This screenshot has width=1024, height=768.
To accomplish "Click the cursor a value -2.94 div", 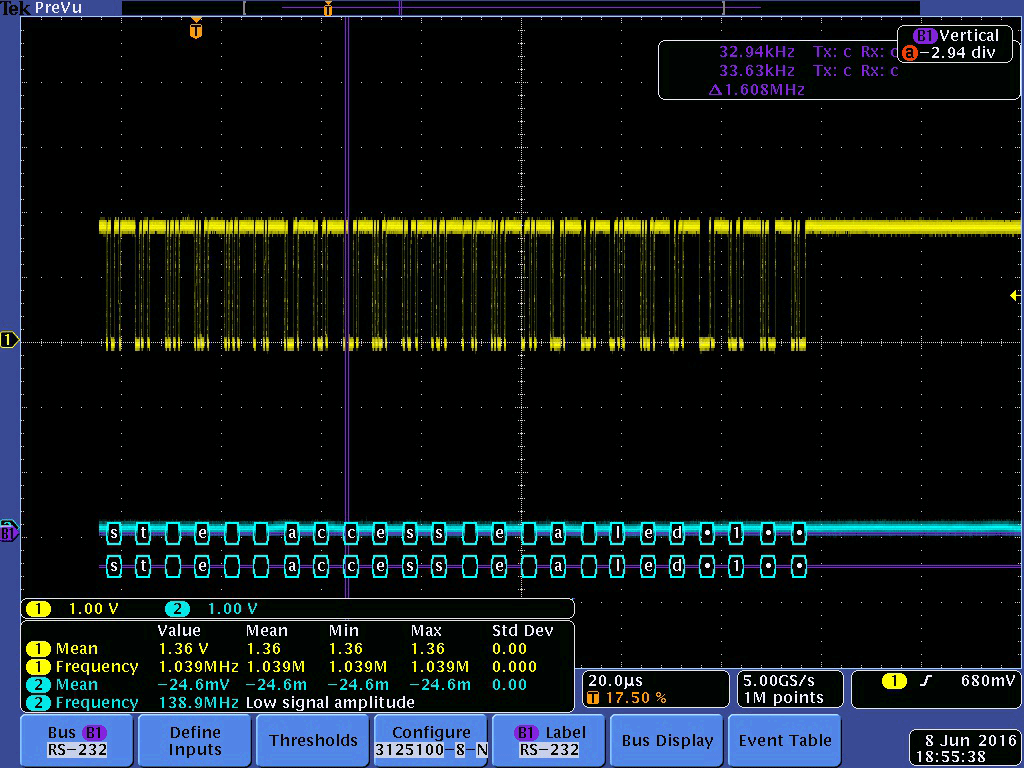I will pyautogui.click(x=957, y=53).
